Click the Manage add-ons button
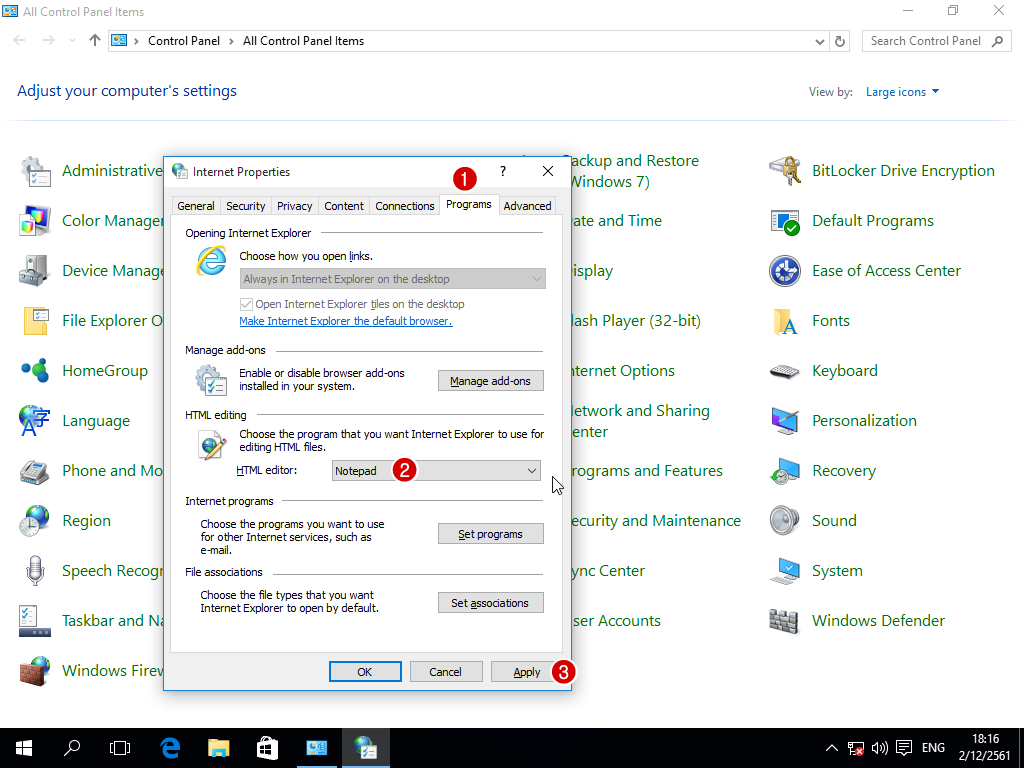 490,381
